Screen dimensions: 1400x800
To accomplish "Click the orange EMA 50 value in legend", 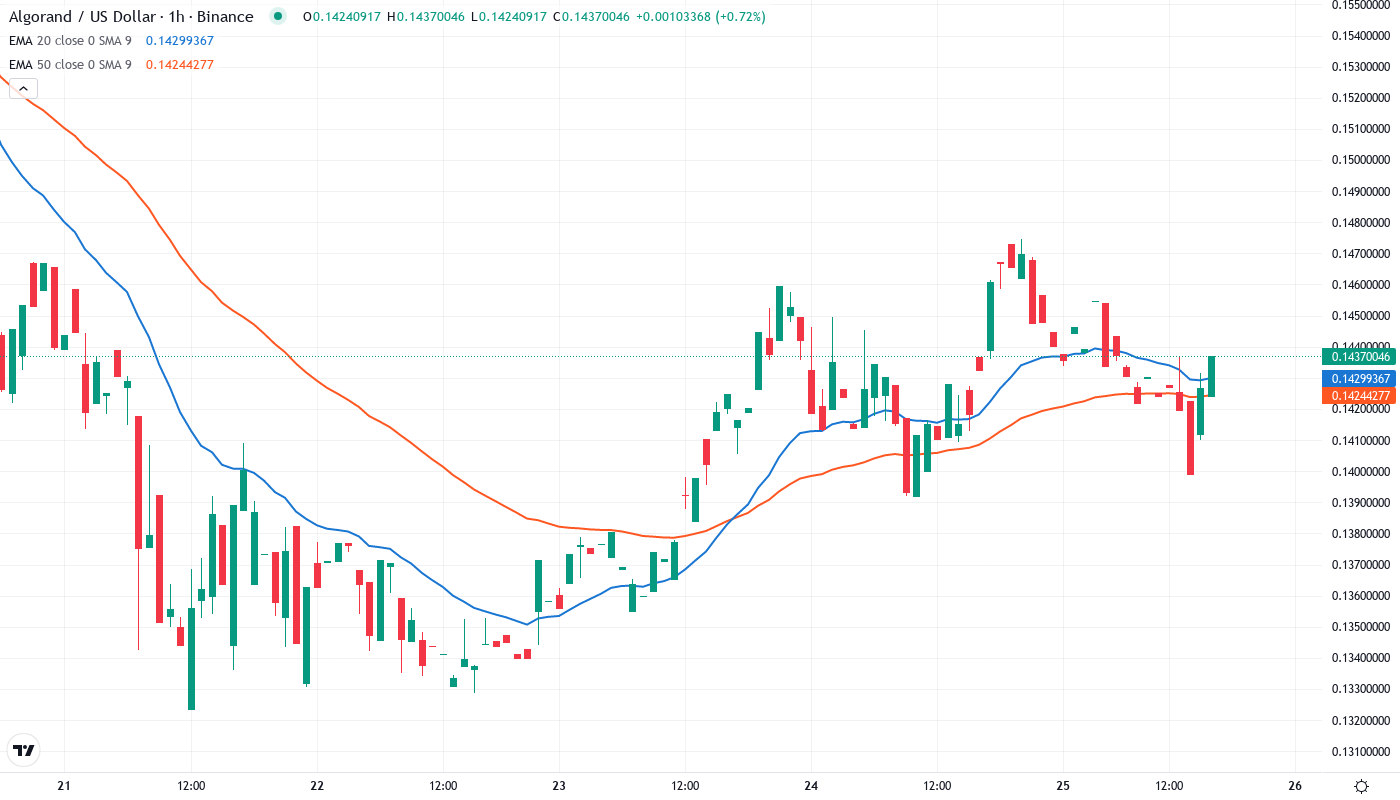I will pos(180,65).
